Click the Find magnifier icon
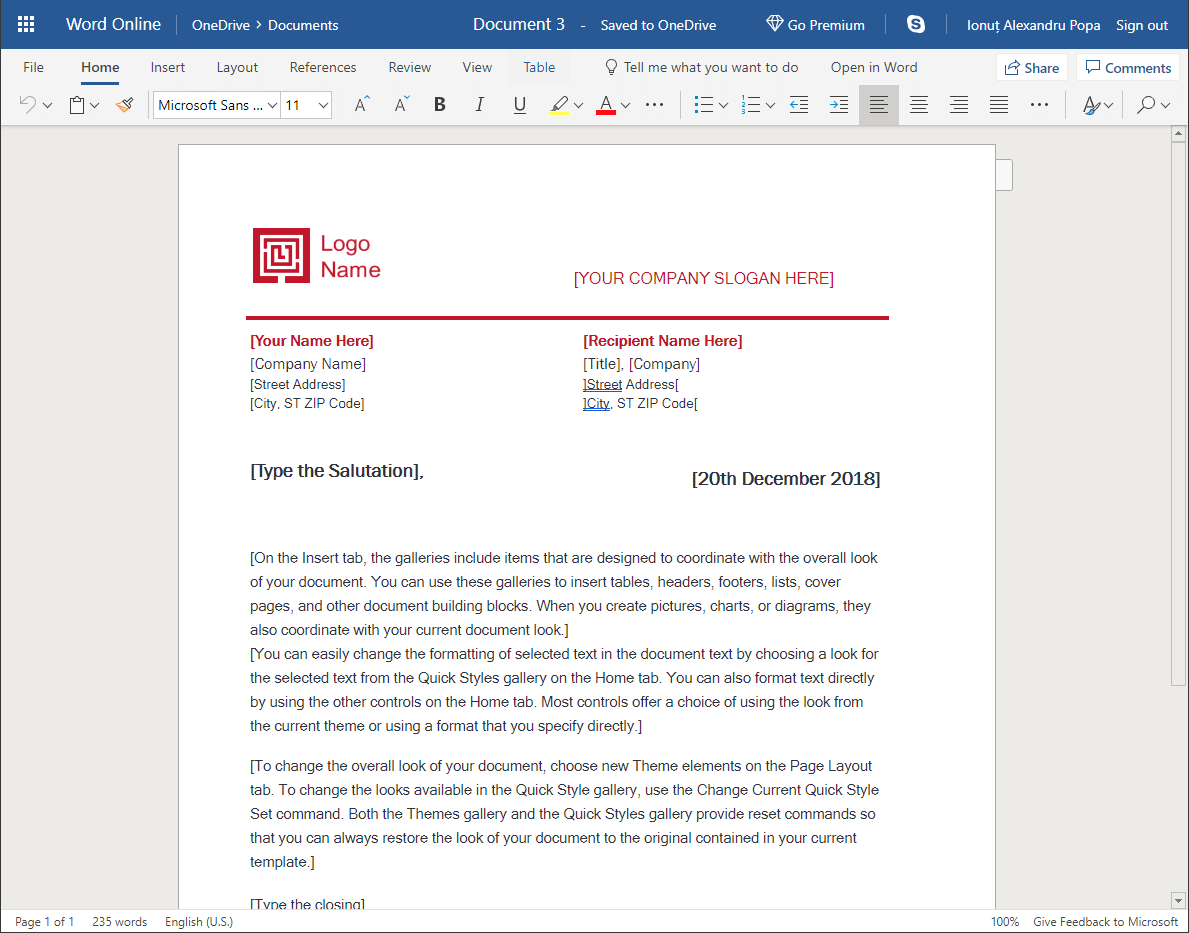 1146,105
